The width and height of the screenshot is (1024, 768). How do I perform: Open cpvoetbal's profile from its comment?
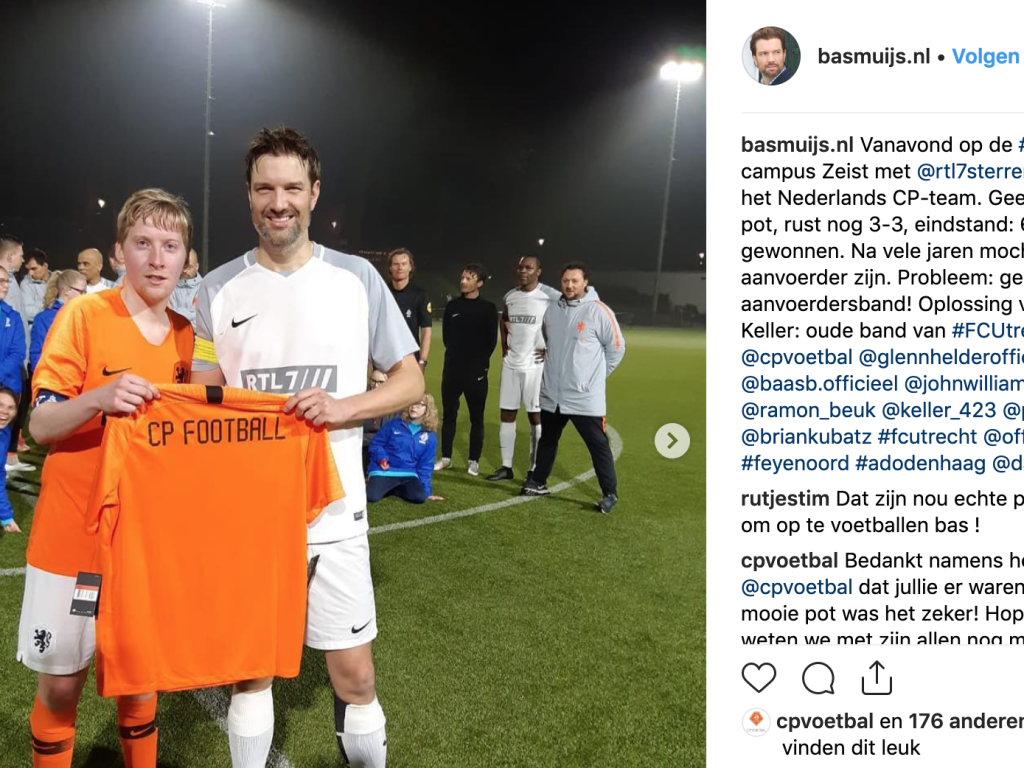tap(790, 560)
